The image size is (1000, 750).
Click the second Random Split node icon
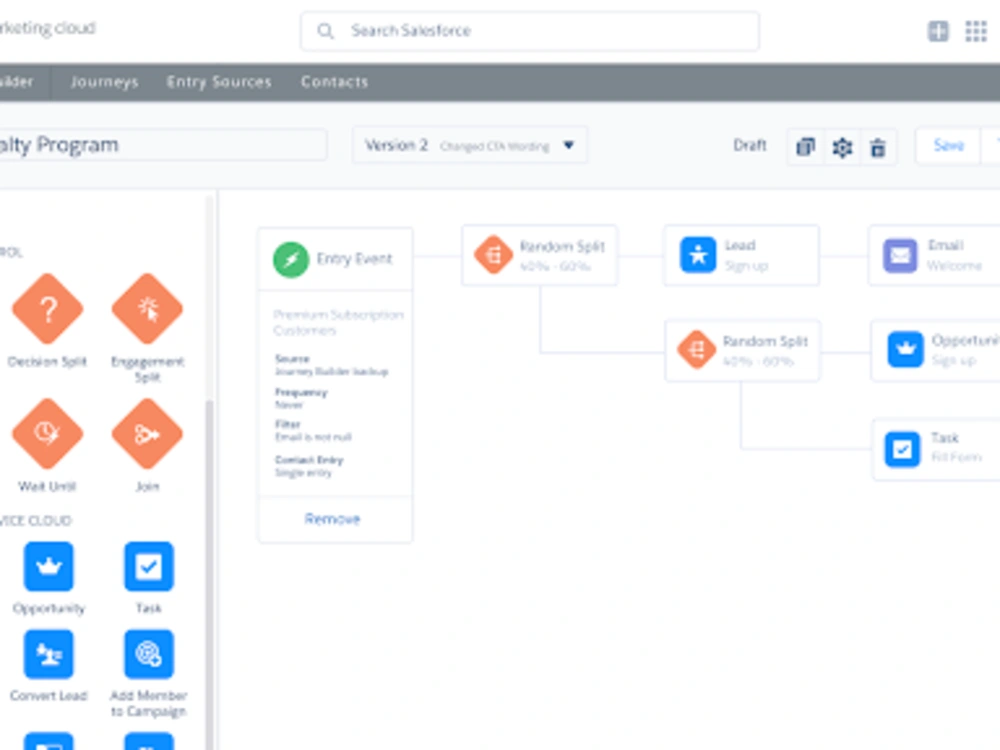point(696,349)
